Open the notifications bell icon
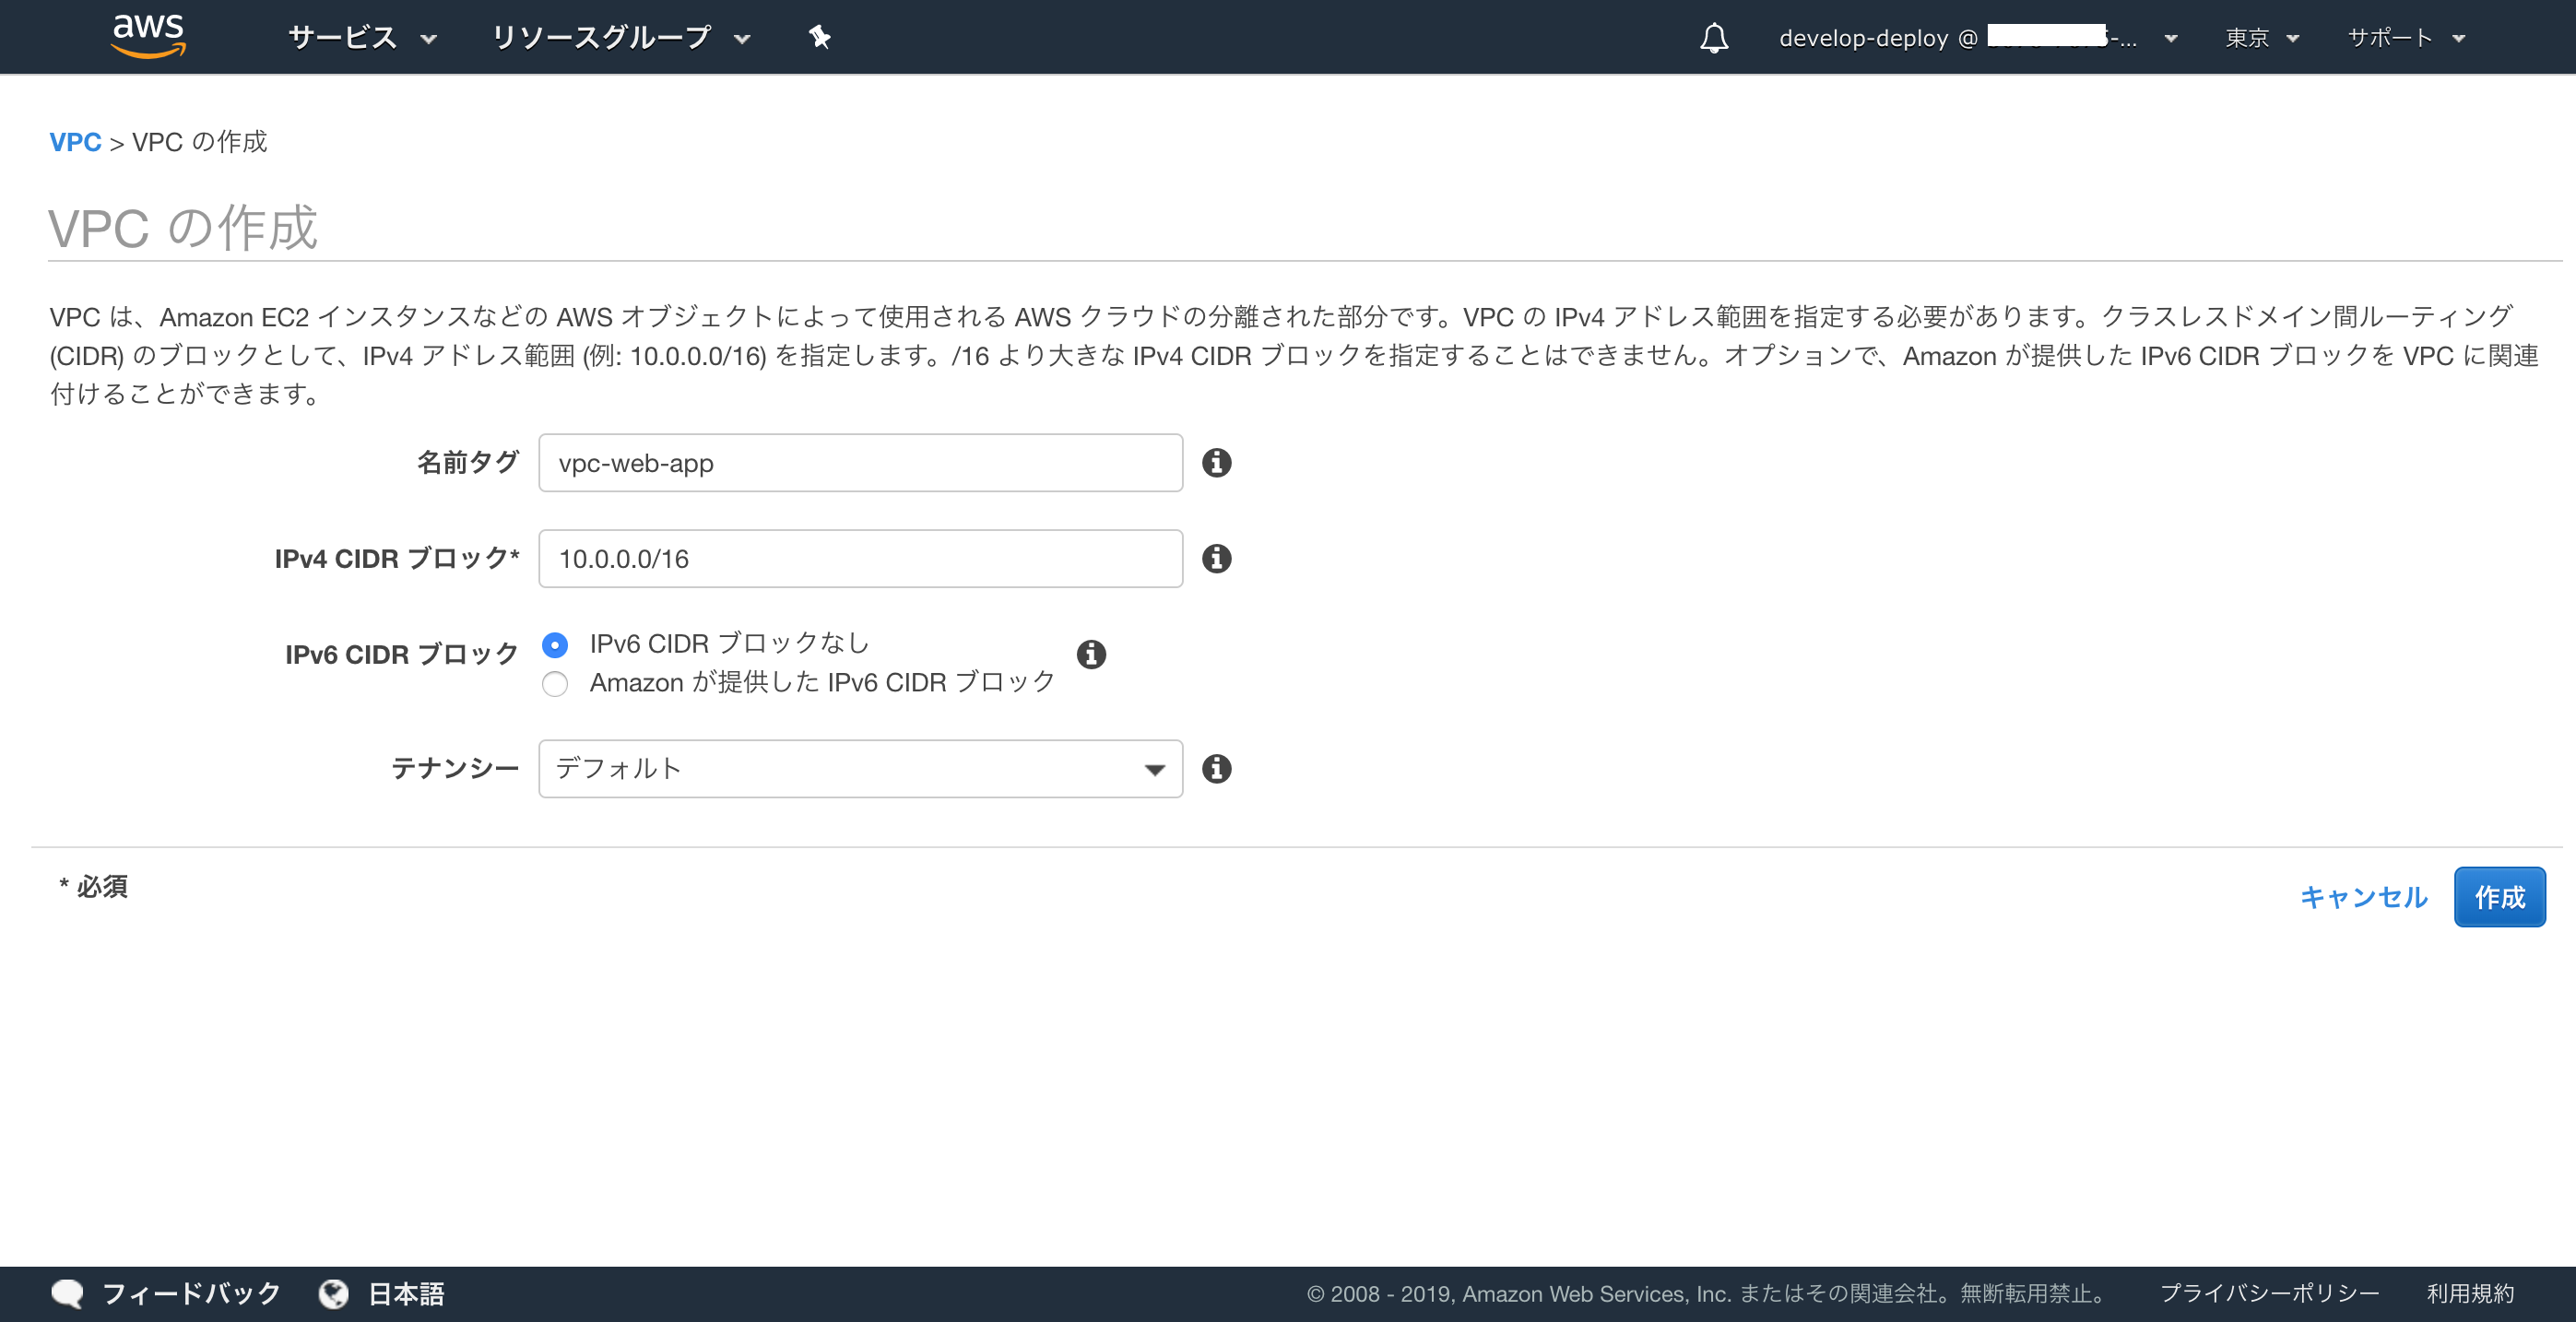This screenshot has height=1322, width=2576. [x=1713, y=38]
